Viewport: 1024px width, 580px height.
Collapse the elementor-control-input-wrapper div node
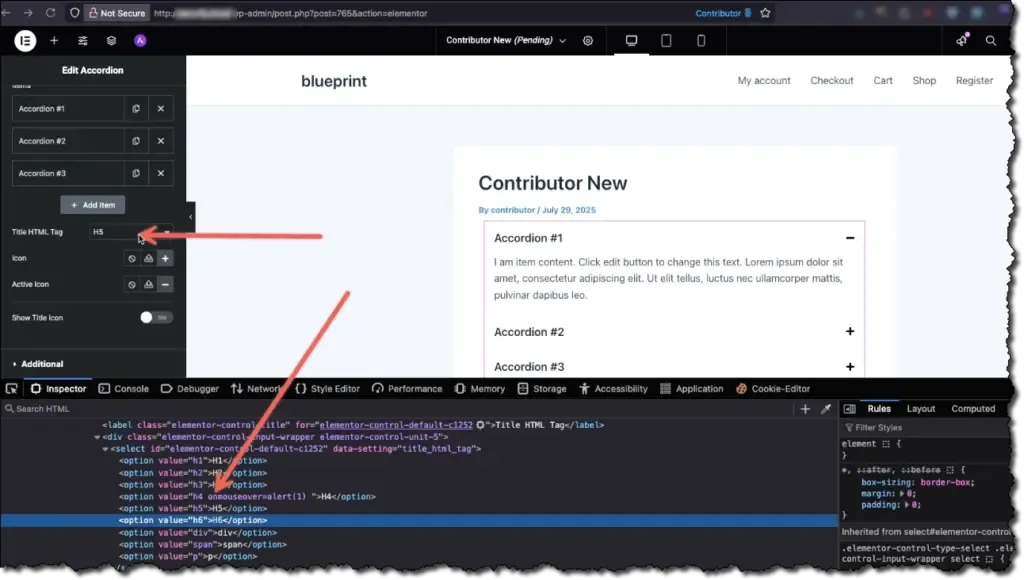click(x=97, y=437)
